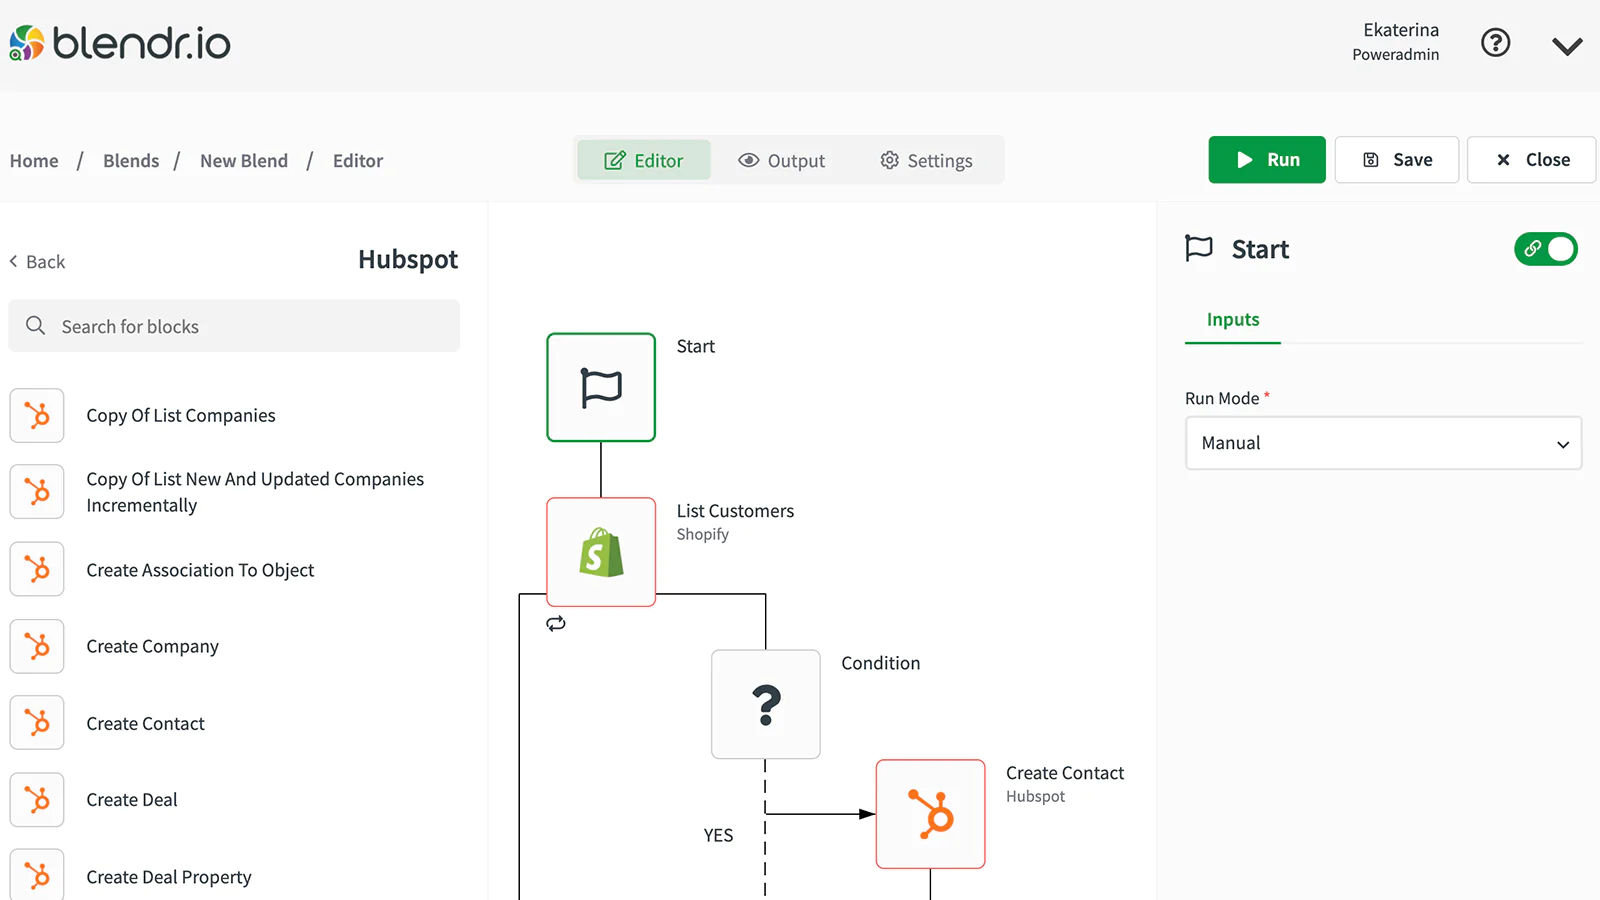Click 'Create Association To Object' text

[200, 570]
